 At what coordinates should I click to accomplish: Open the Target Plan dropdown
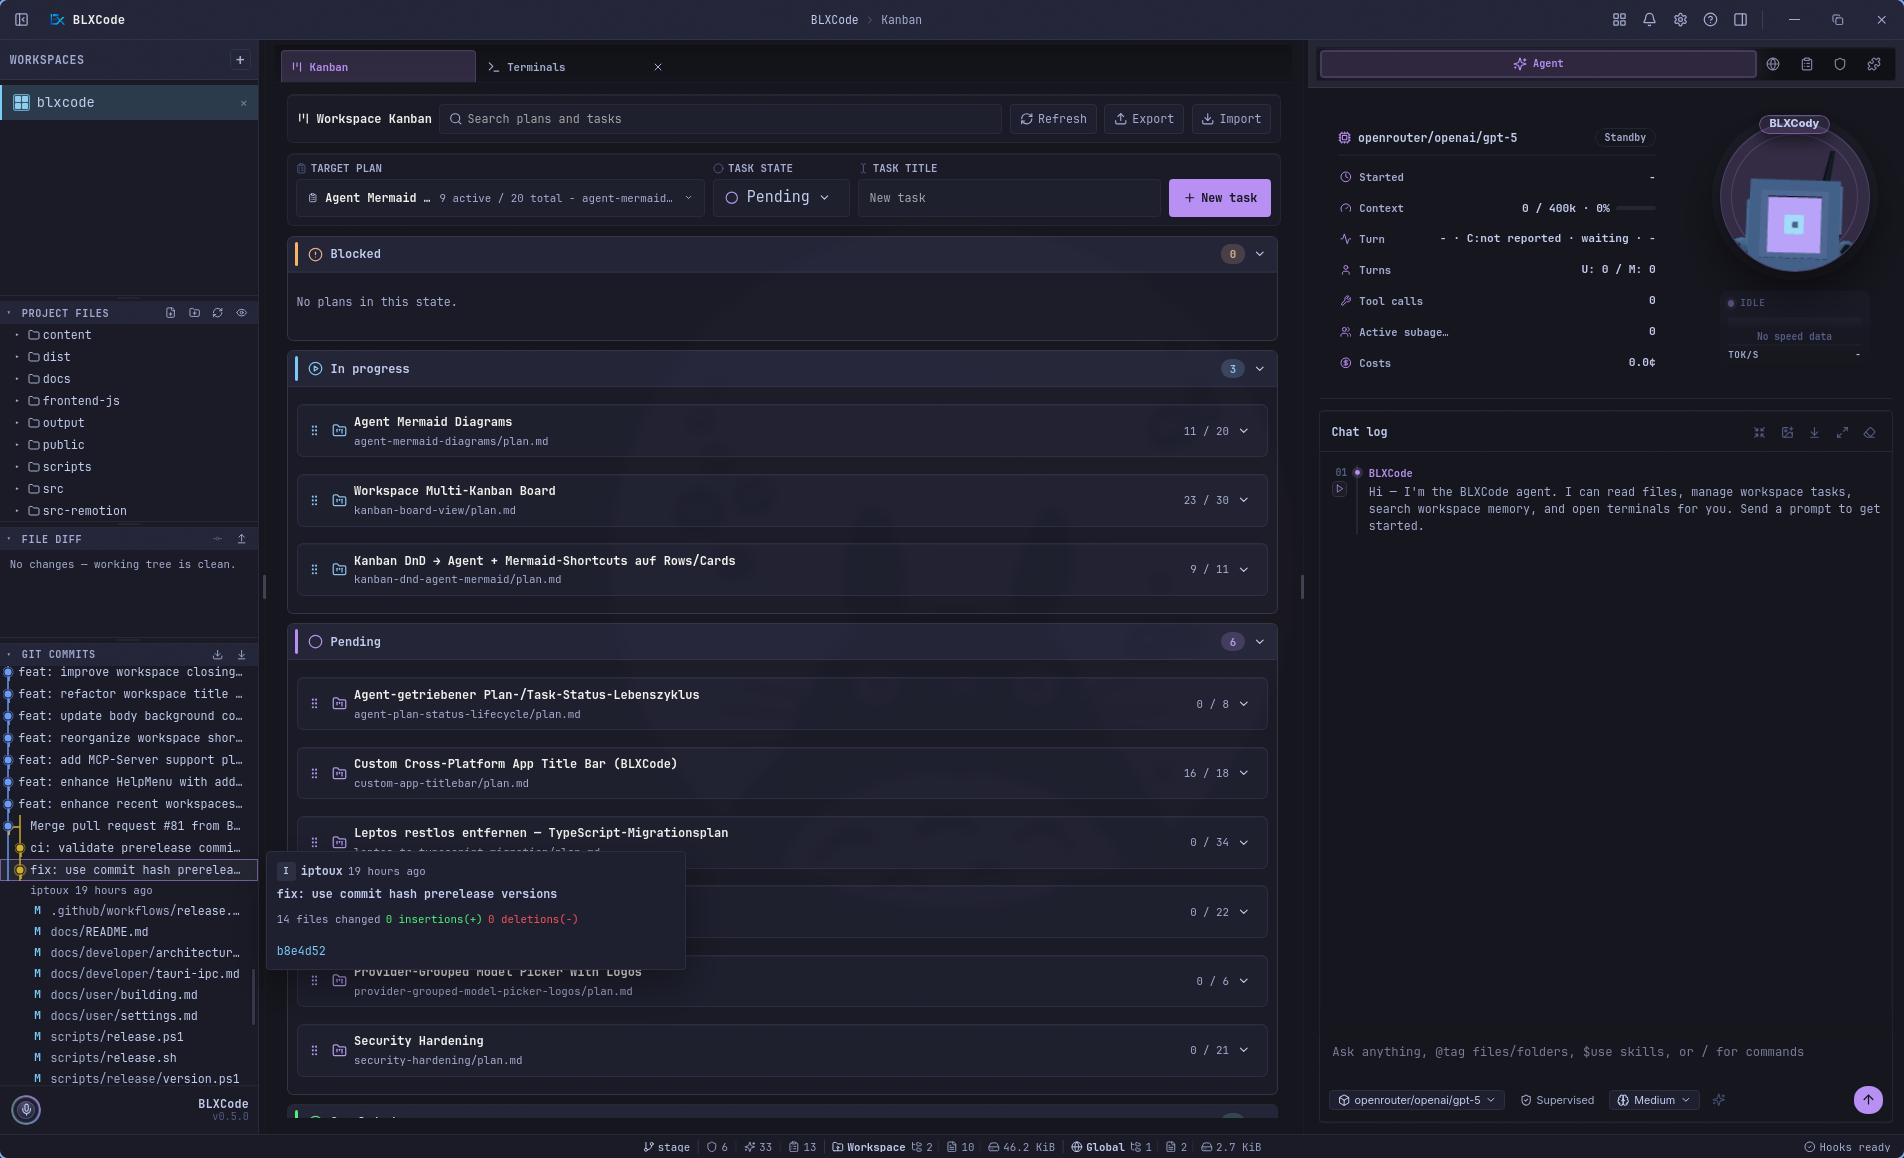tap(500, 198)
